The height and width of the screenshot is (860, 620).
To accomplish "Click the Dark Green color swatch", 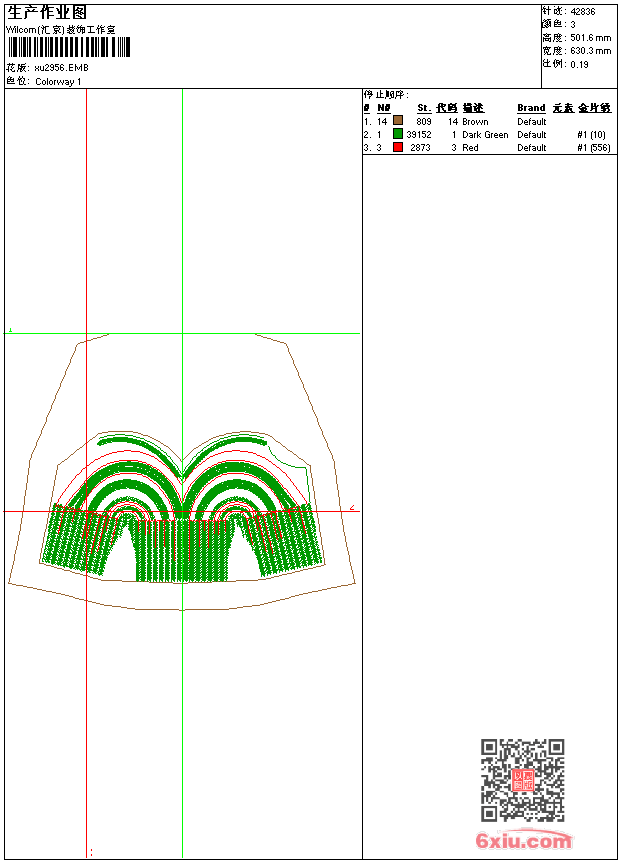I will point(398,133).
